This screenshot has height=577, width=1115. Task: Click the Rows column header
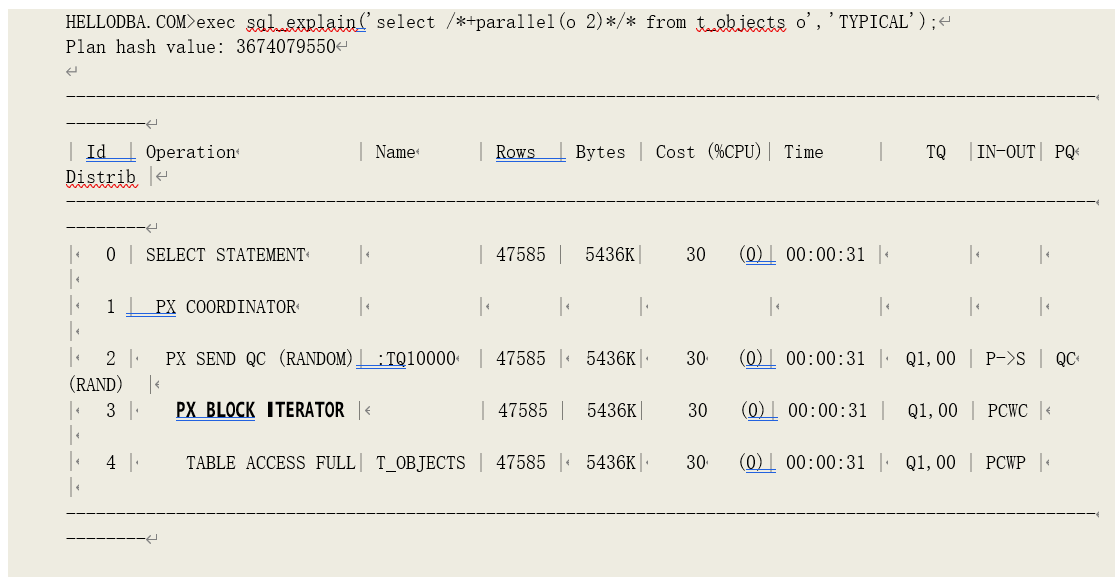[x=516, y=152]
